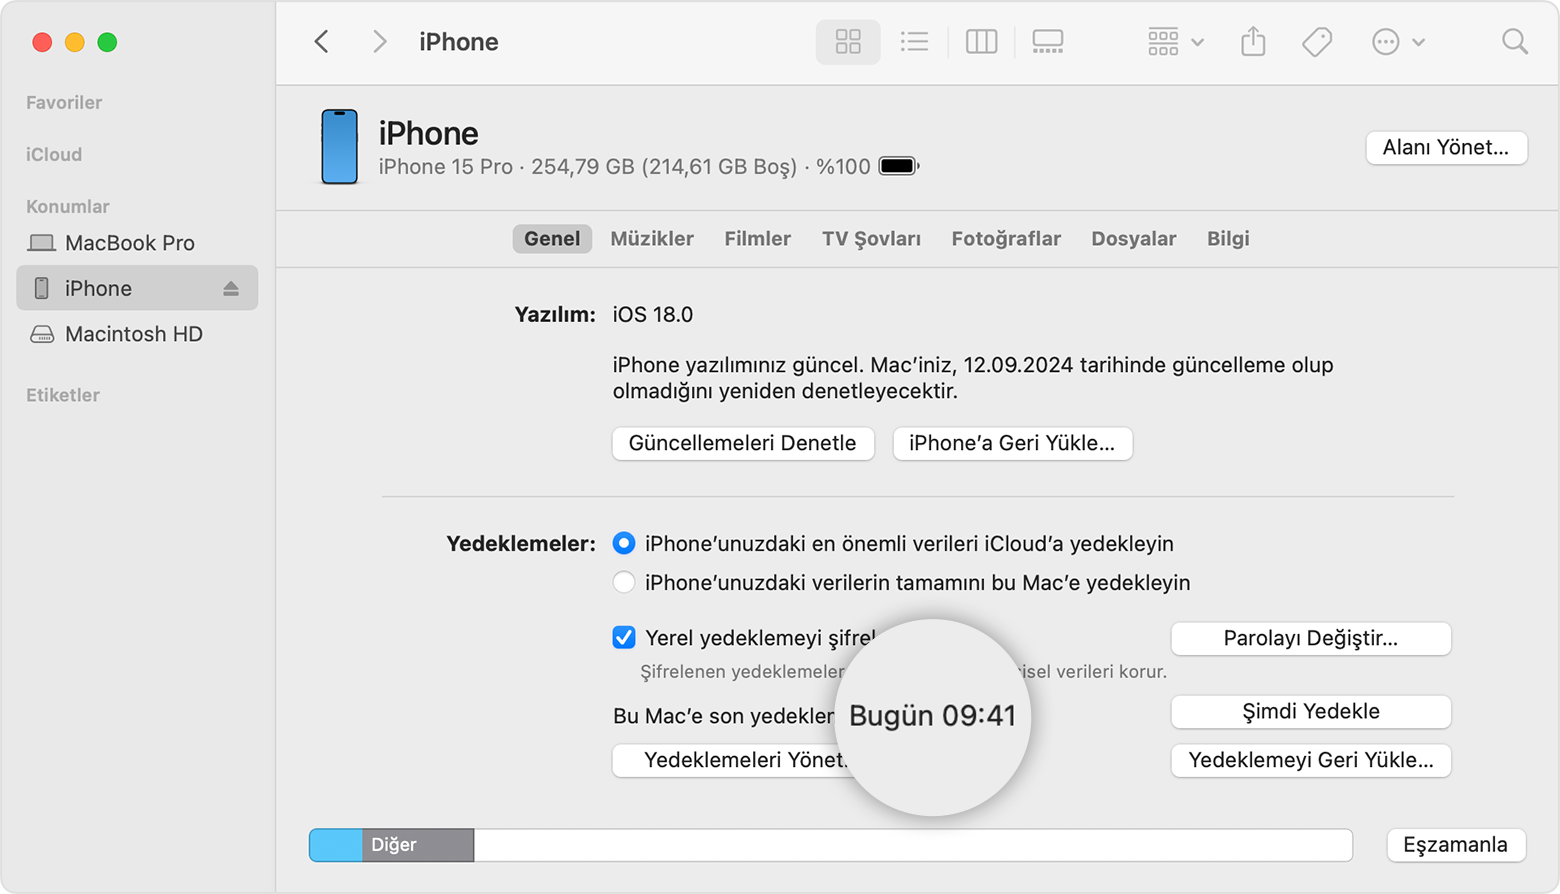Image resolution: width=1560 pixels, height=894 pixels.
Task: Go back with the left chevron
Action: (x=321, y=42)
